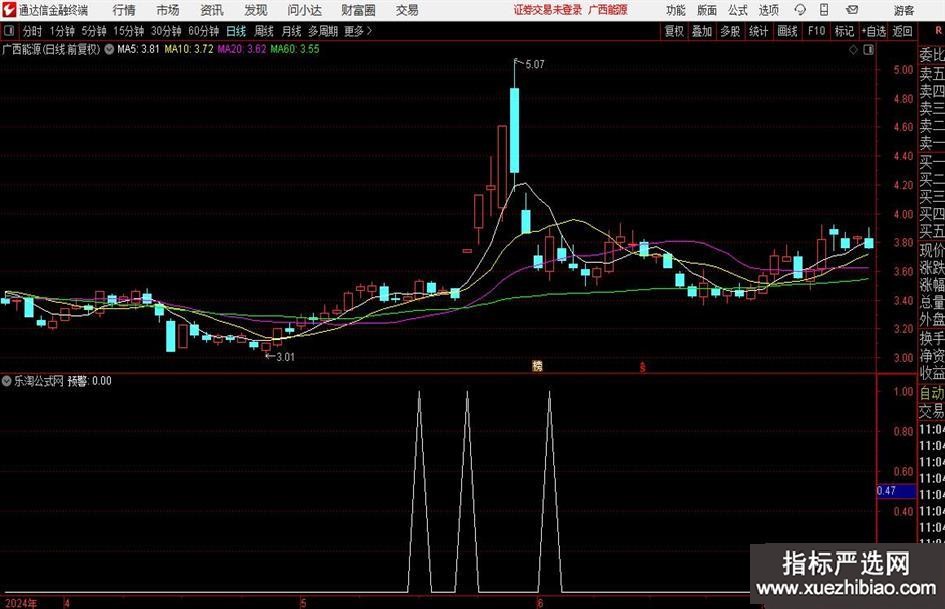Open the 发现 menu
Screen dimensions: 945x609
tap(256, 10)
